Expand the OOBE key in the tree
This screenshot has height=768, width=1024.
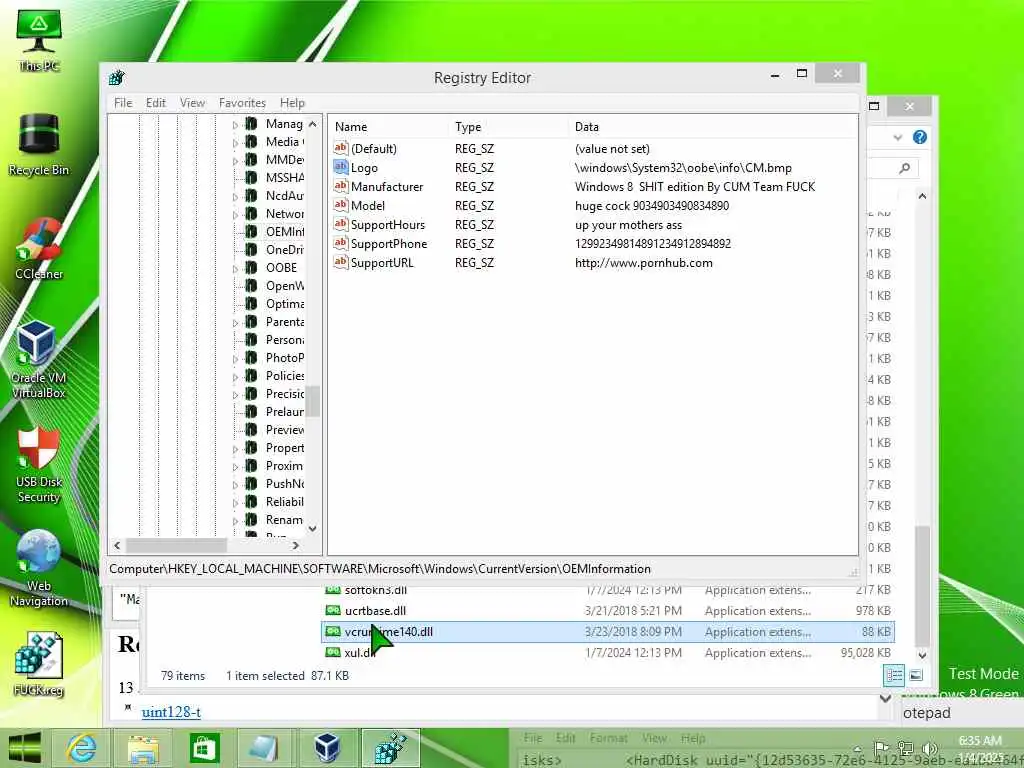235,268
